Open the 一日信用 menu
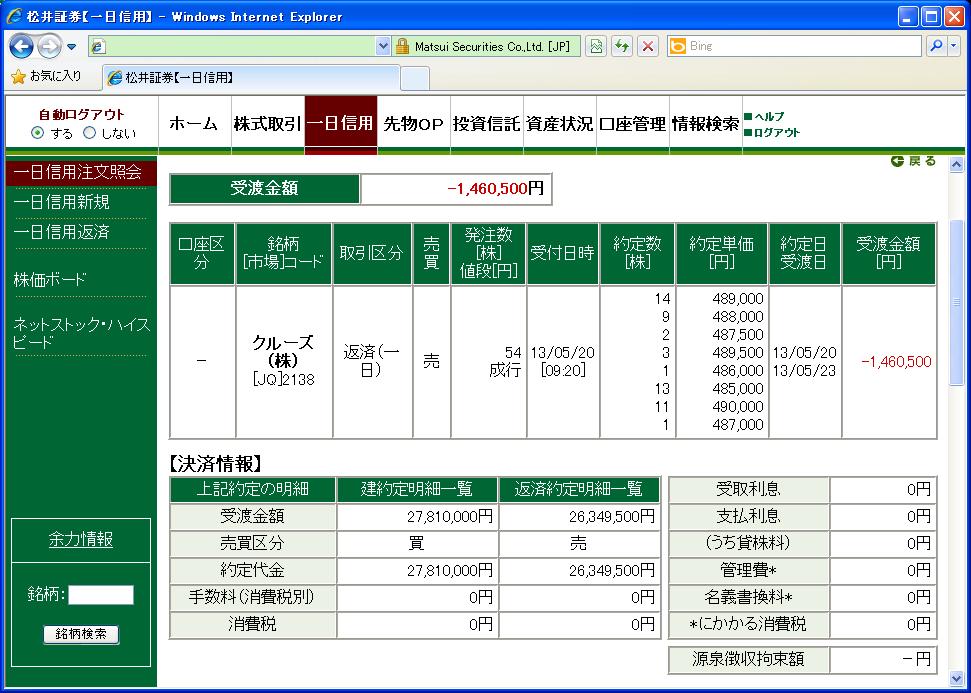The height and width of the screenshot is (693, 971). tap(341, 123)
